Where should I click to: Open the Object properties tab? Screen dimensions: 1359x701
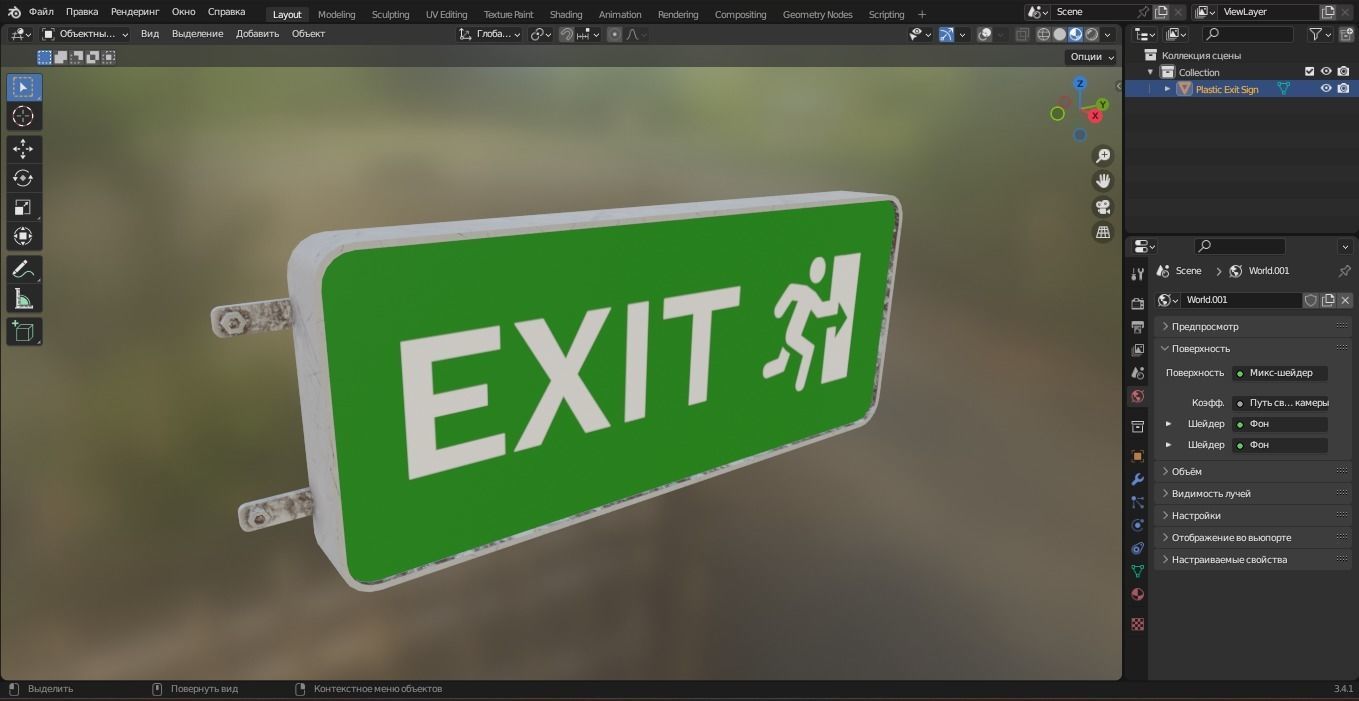click(1137, 456)
